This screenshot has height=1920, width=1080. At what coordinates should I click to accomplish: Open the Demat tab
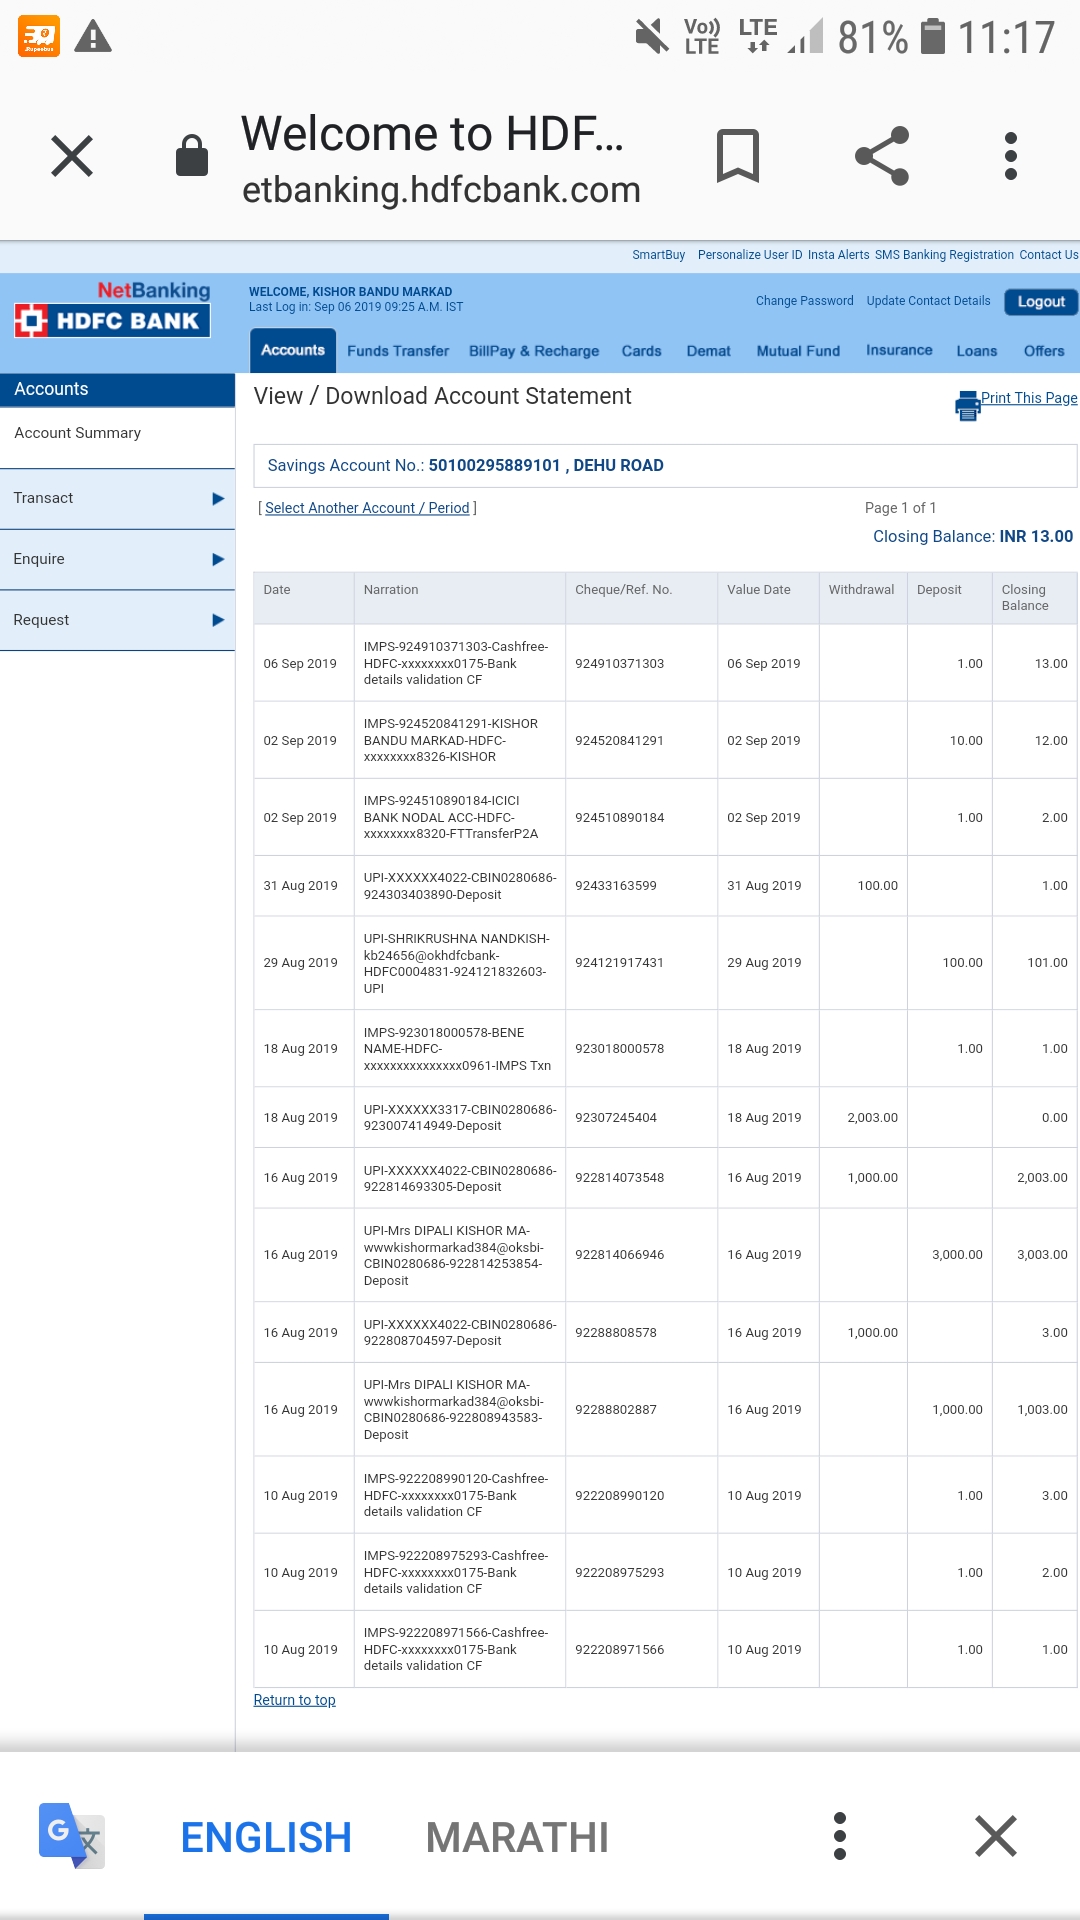coord(708,351)
